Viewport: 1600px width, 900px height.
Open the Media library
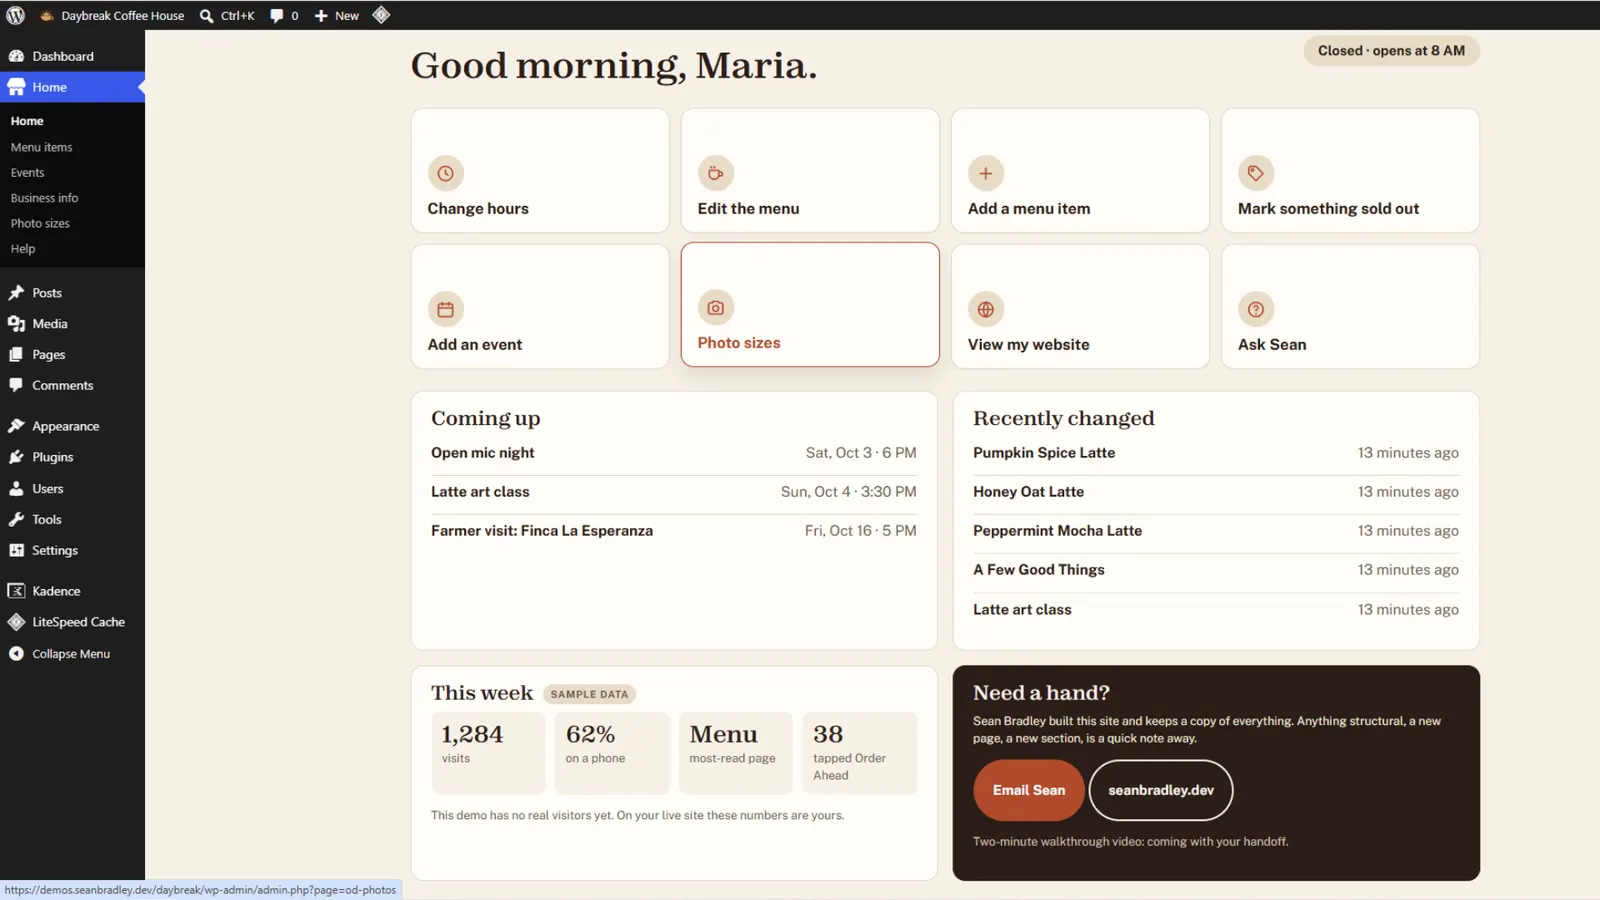click(72, 324)
